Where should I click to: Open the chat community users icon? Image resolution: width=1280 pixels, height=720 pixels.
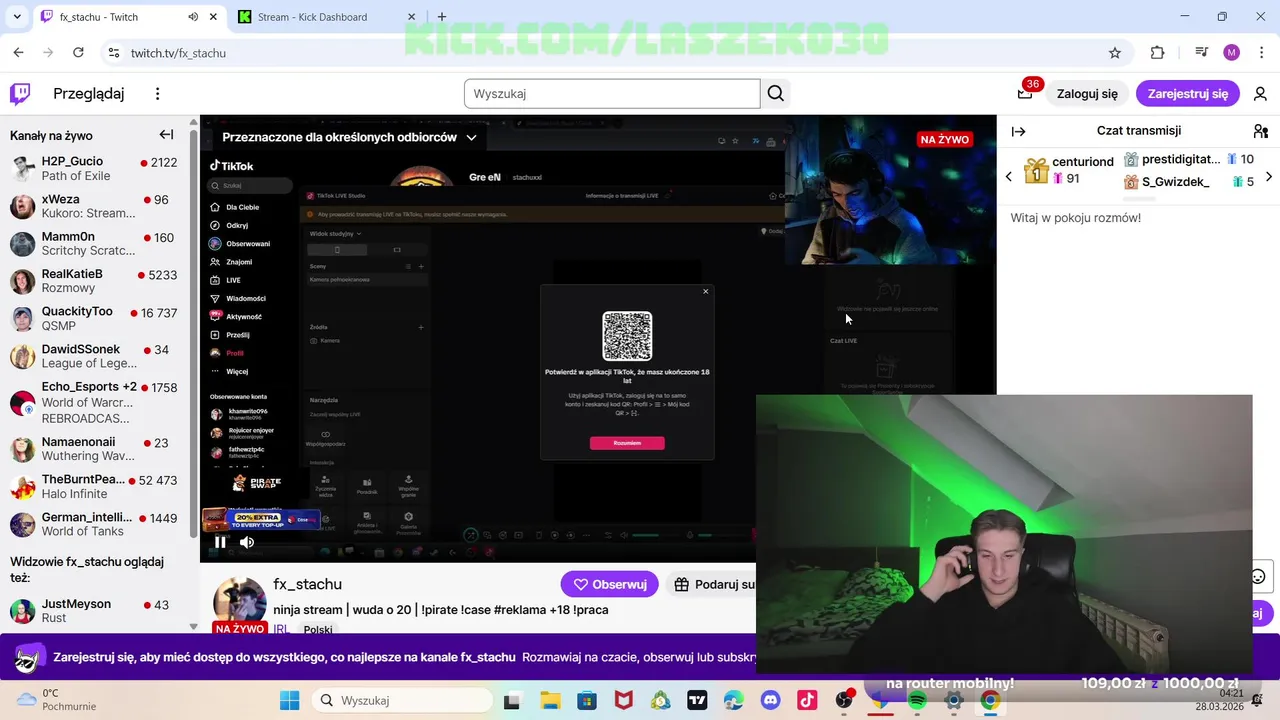point(1260,131)
